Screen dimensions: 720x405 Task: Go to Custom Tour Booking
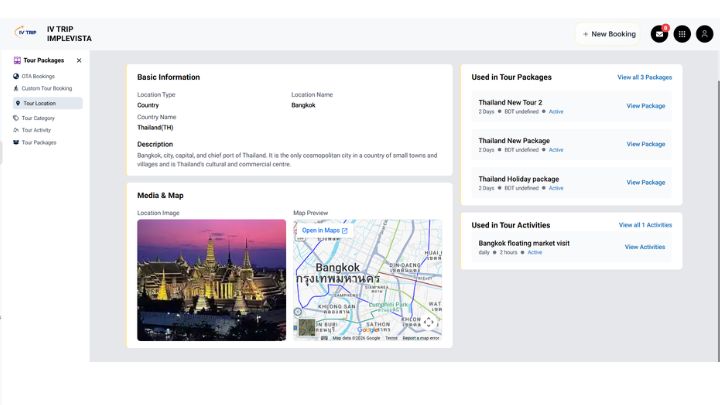pyautogui.click(x=45, y=88)
